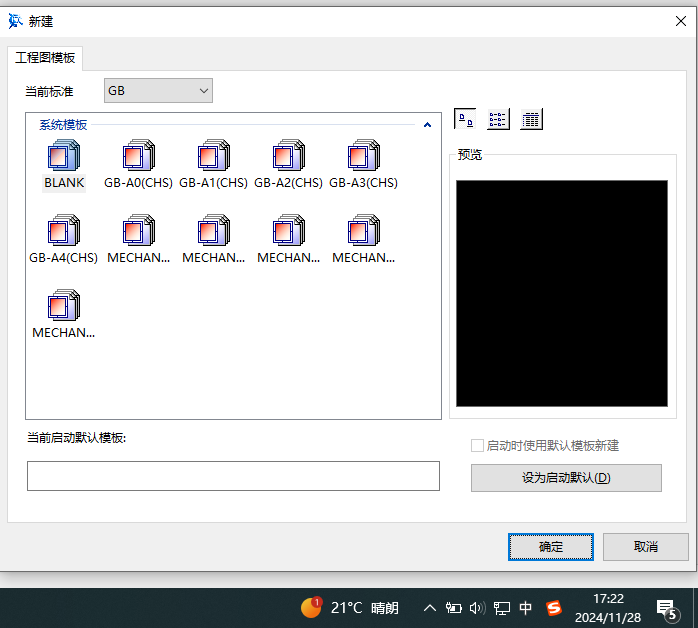Choose the GB-A4(CHS) template icon
Screen dimensions: 698x628
tap(64, 230)
